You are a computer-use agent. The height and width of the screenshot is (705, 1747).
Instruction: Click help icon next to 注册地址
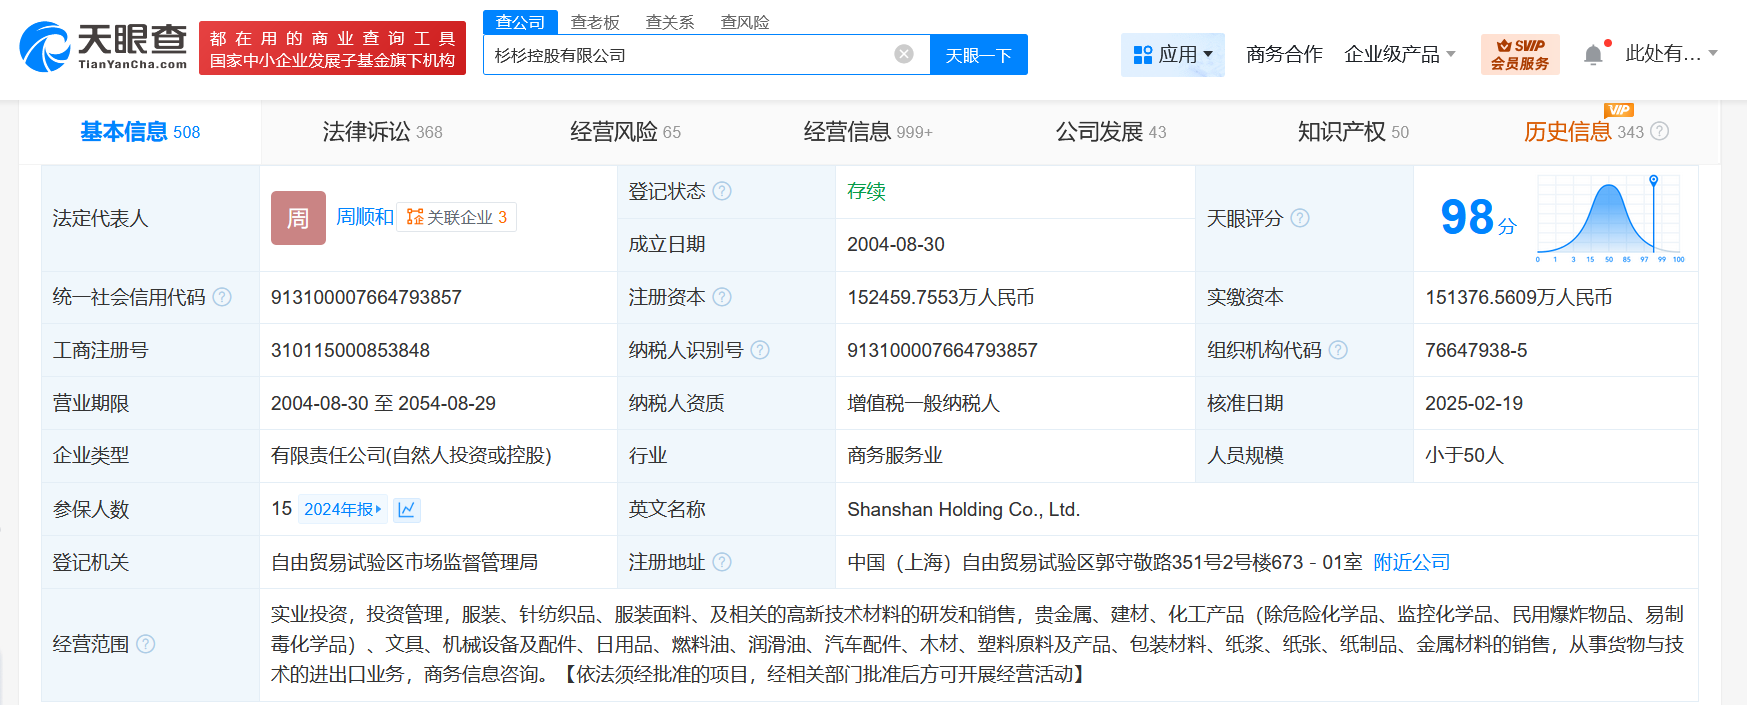click(722, 562)
